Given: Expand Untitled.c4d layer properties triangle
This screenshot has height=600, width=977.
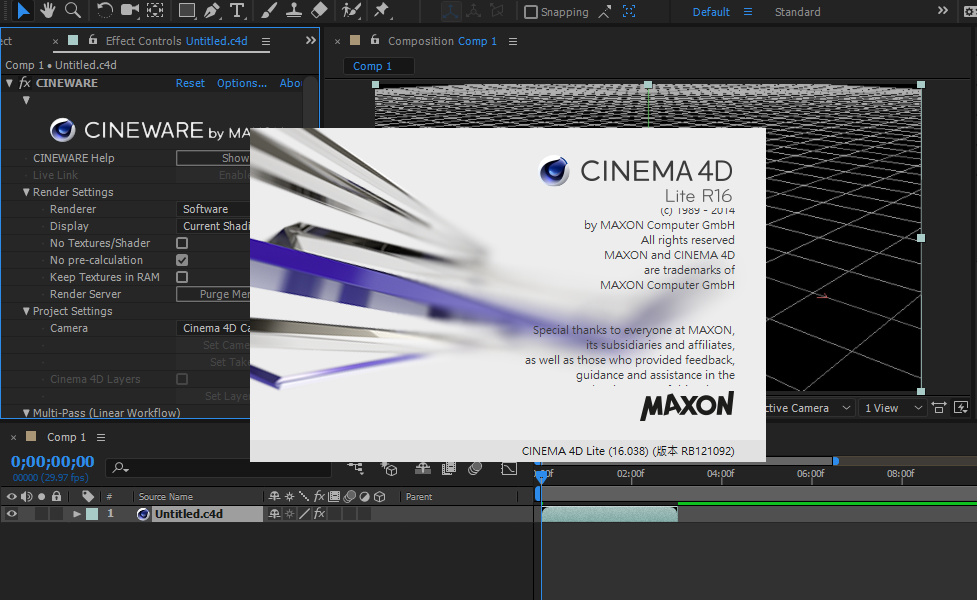Looking at the screenshot, I should tap(77, 514).
